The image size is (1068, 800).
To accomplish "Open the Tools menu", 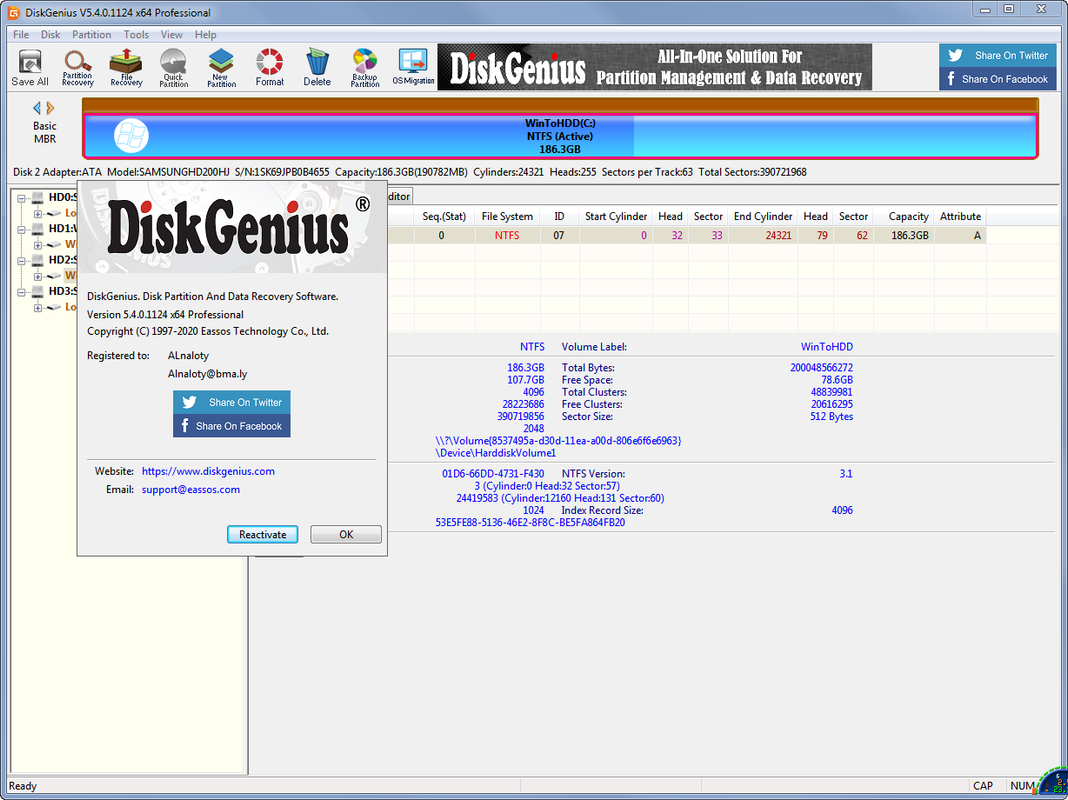I will [136, 35].
